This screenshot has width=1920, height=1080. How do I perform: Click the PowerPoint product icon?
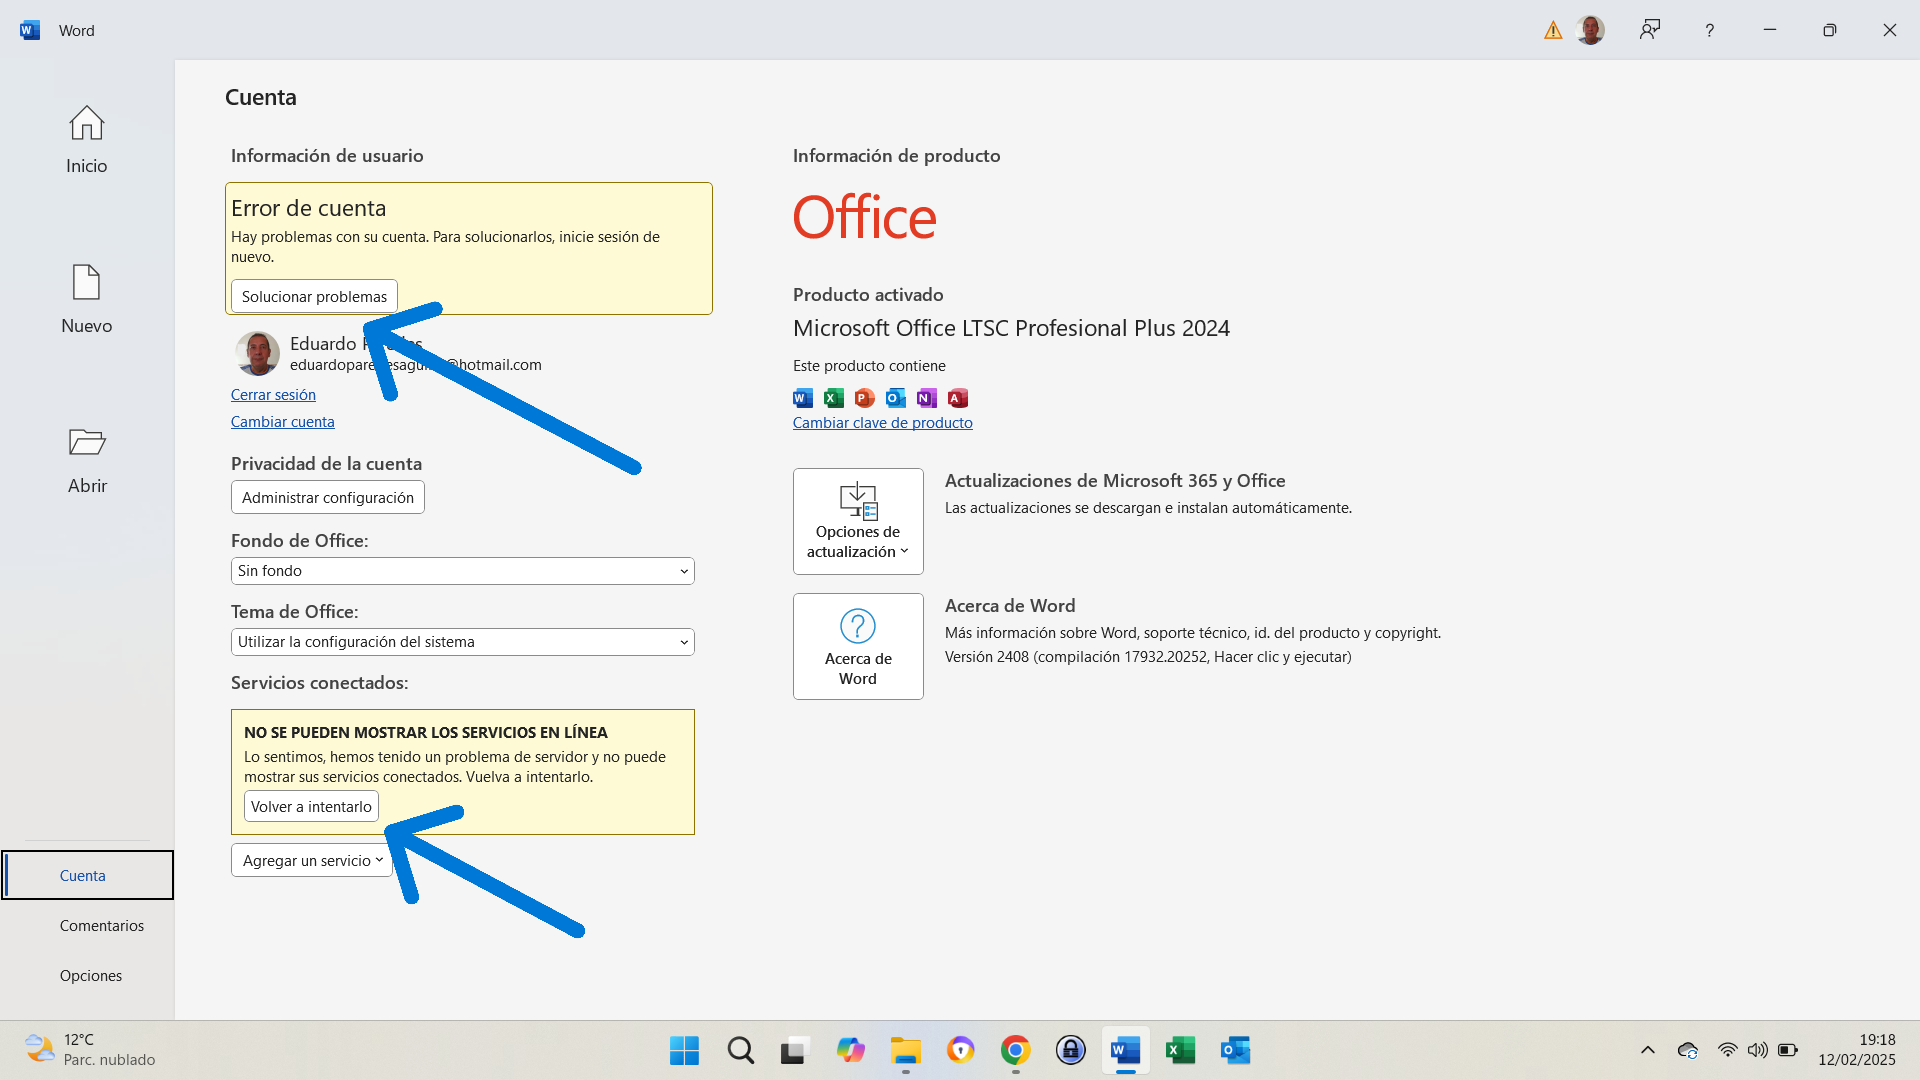tap(865, 398)
